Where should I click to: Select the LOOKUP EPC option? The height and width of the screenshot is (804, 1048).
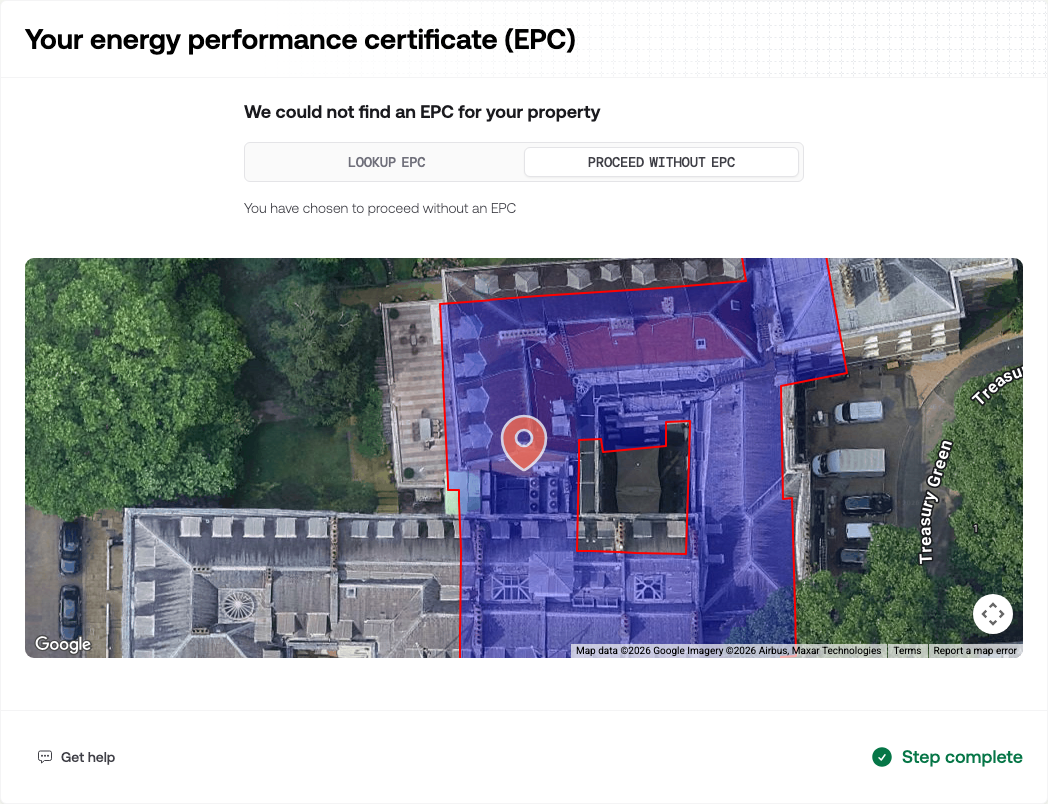(386, 162)
